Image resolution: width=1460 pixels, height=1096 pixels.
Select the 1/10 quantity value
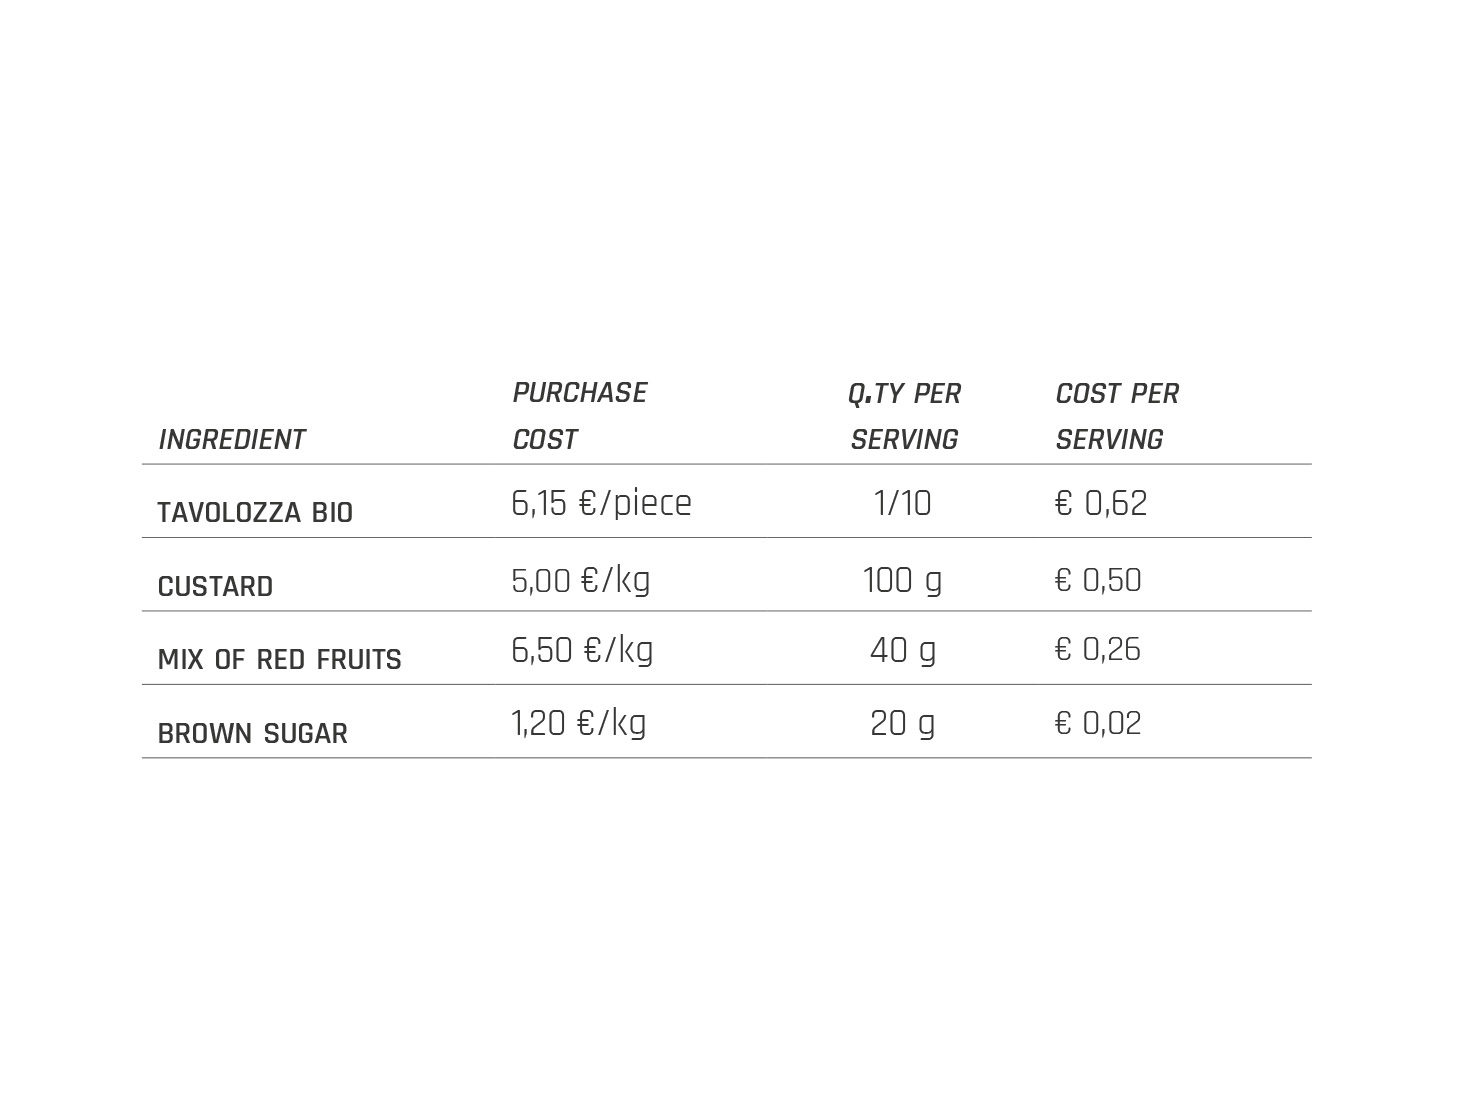click(x=902, y=503)
